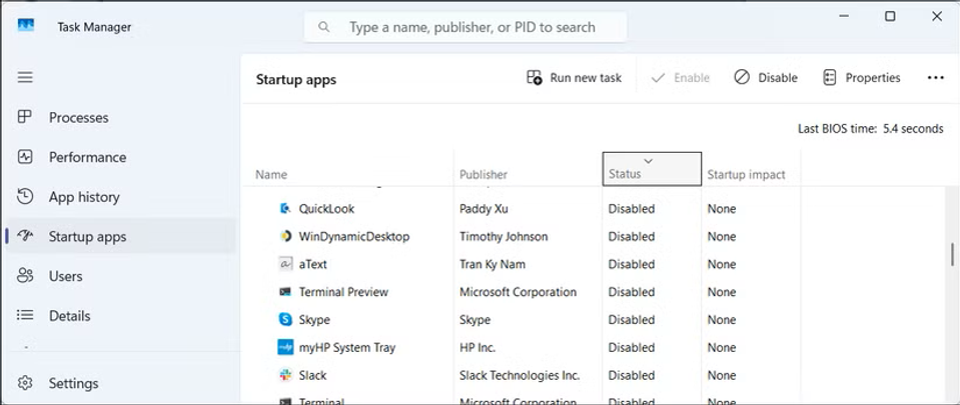Click publisher Timothy Johnson
Screen dimensions: 960x405
point(504,236)
